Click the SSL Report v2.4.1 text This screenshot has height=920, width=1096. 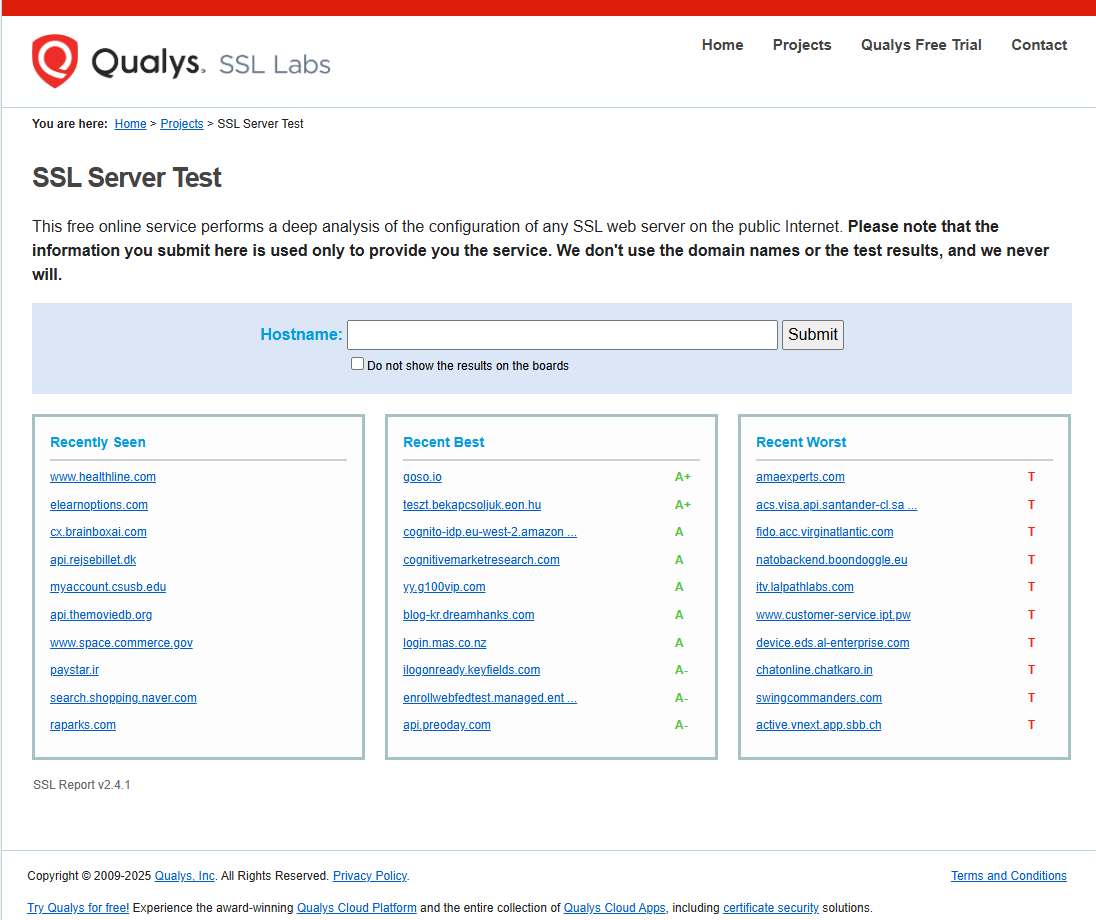click(x=82, y=785)
